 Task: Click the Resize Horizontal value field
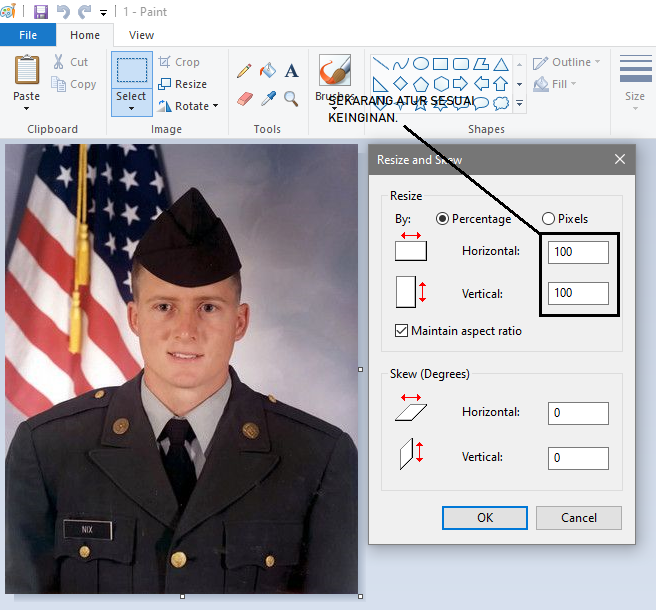tap(578, 252)
